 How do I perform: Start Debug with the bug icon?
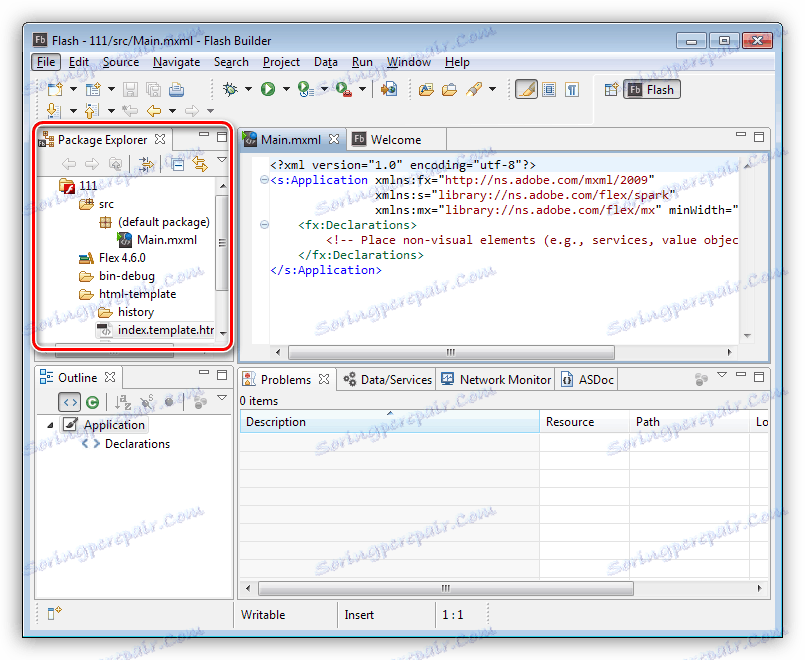click(230, 89)
